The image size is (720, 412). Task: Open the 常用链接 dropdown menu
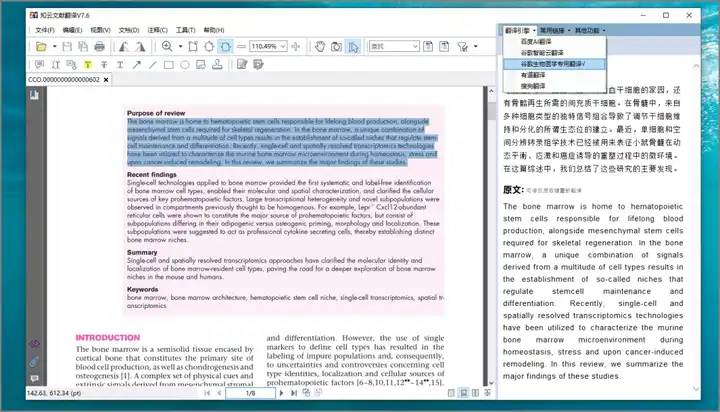pos(555,30)
